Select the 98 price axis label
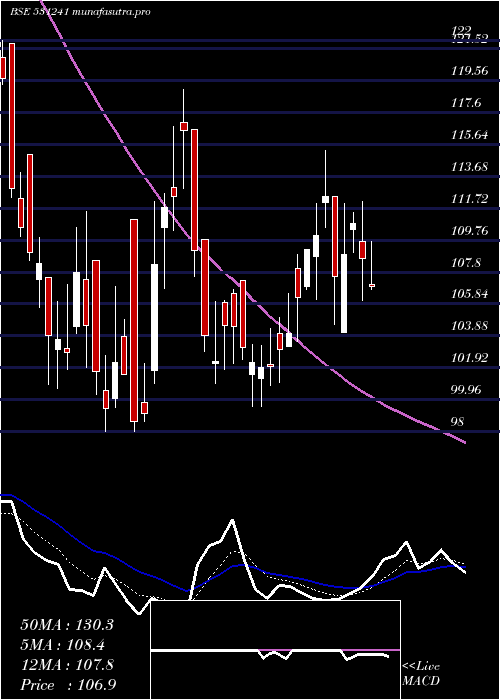 pyautogui.click(x=458, y=421)
